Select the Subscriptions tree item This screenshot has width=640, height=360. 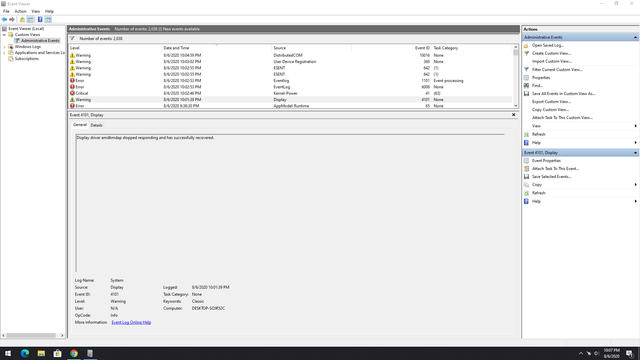pyautogui.click(x=27, y=59)
